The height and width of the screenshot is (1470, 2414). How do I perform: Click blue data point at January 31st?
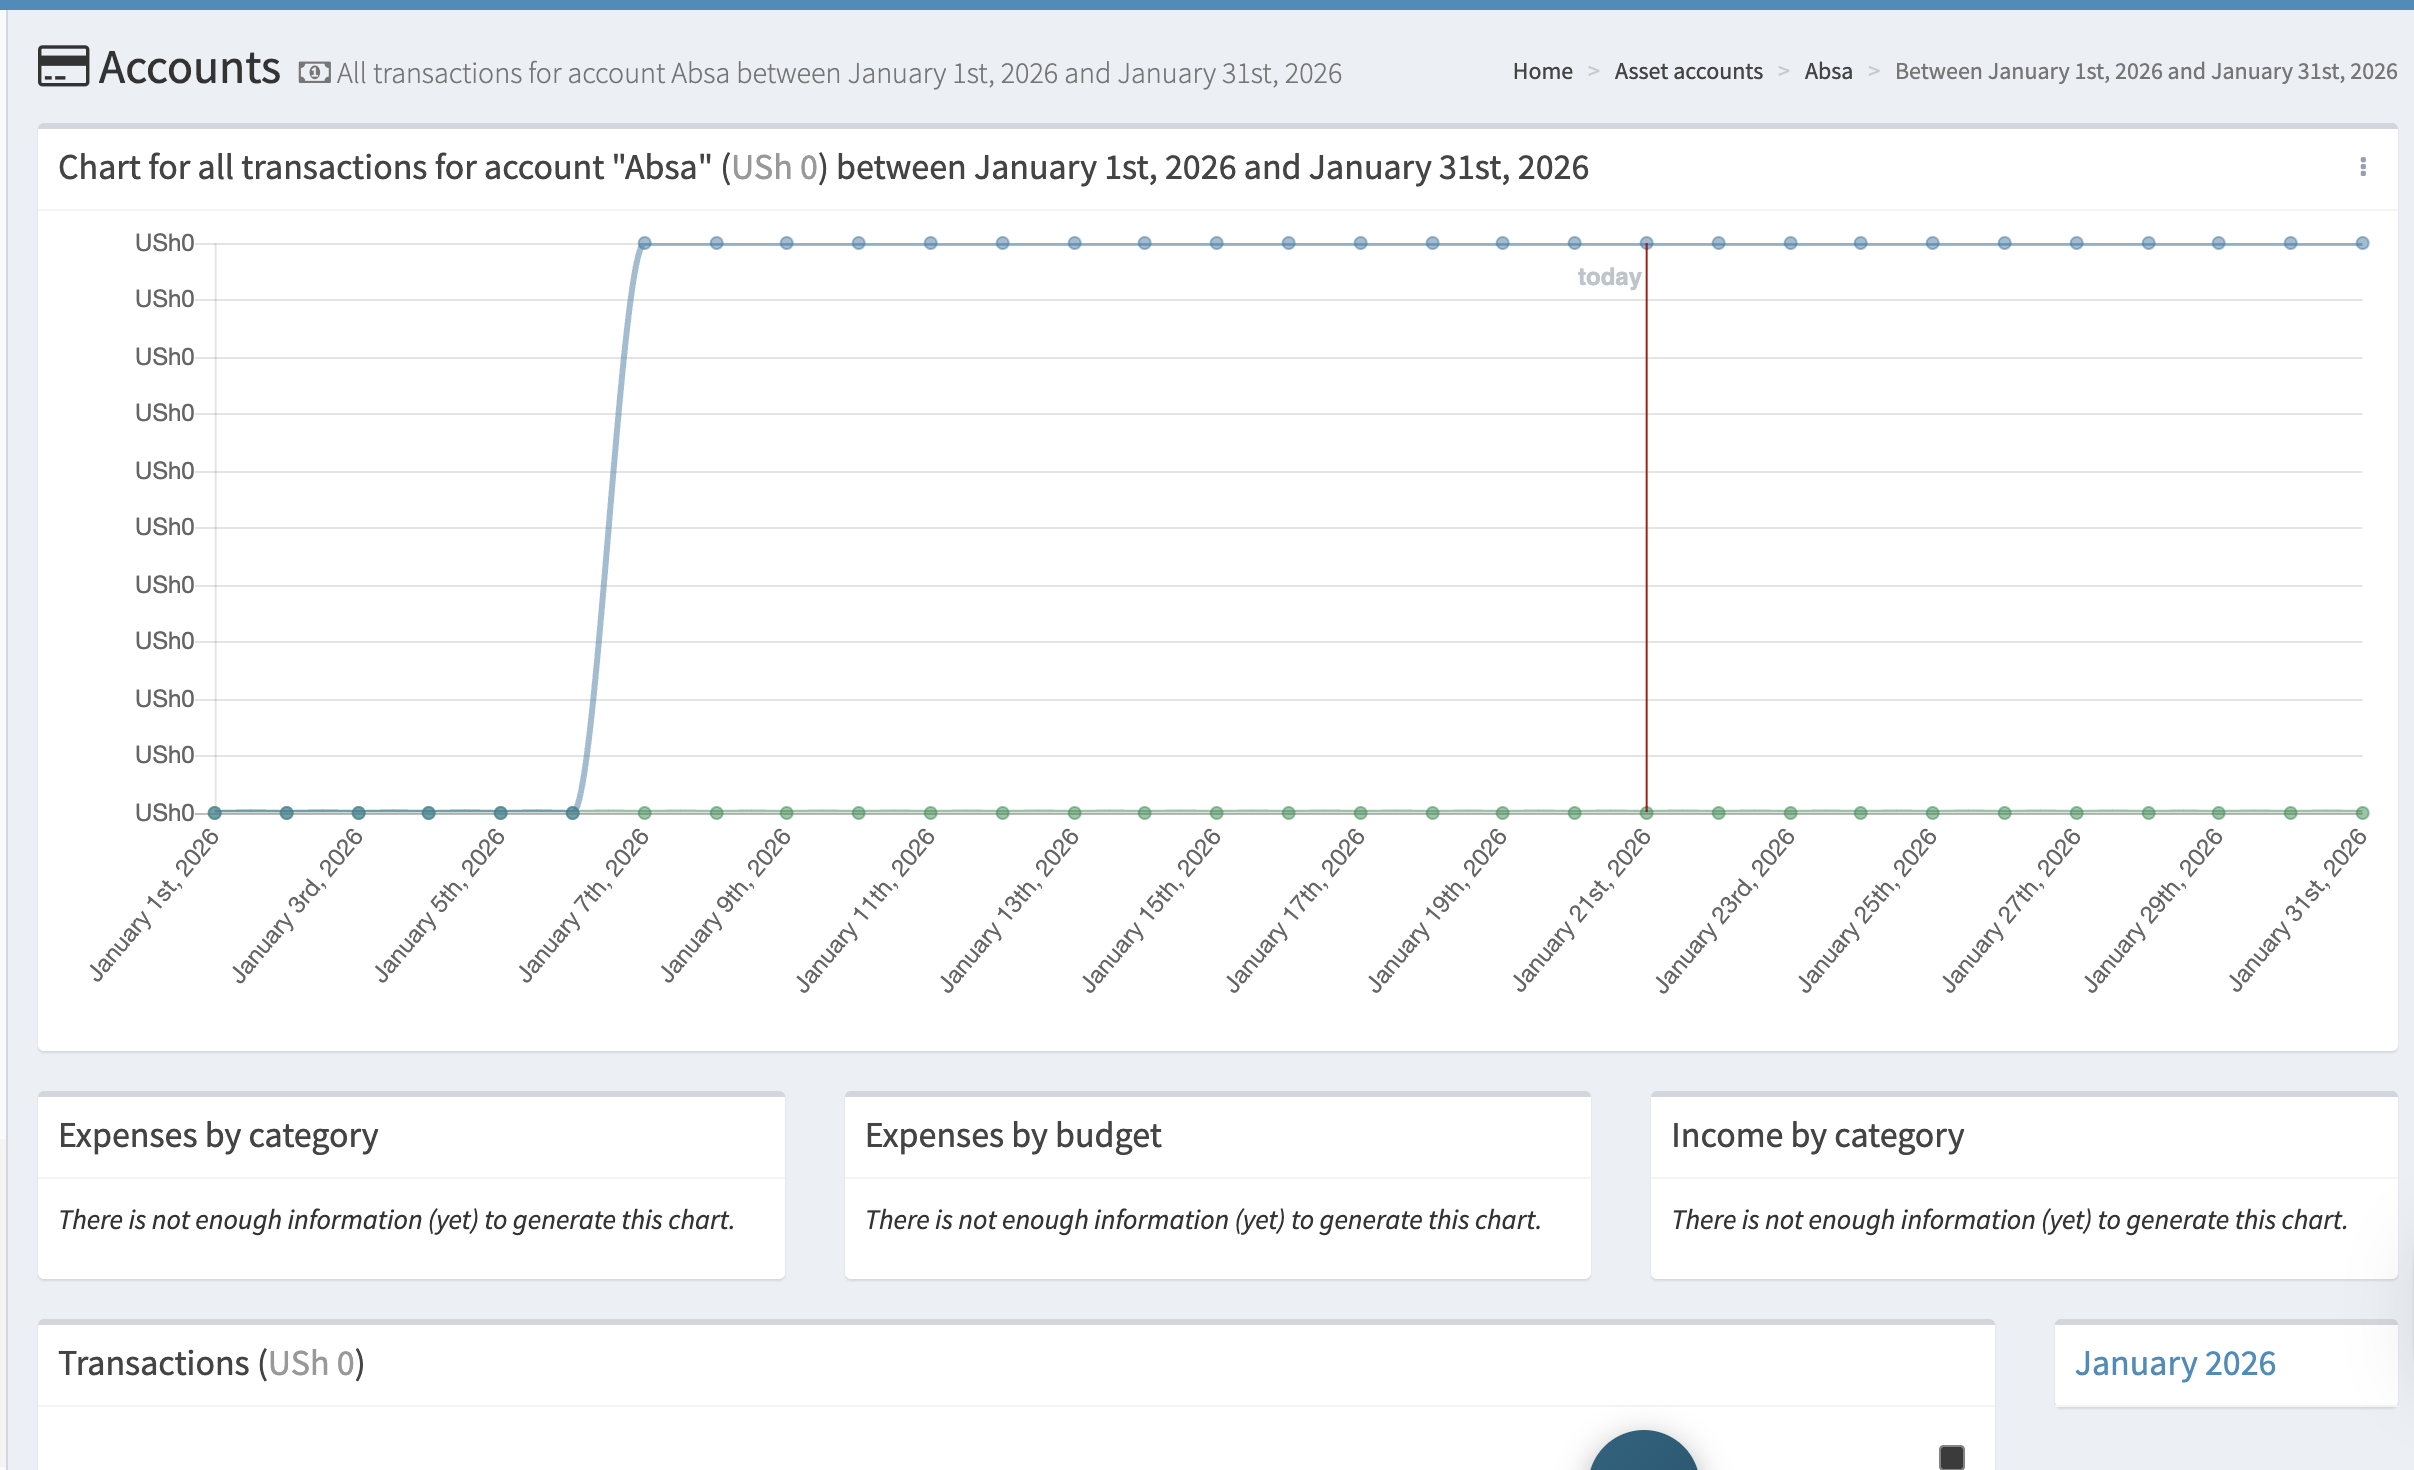(x=2362, y=243)
